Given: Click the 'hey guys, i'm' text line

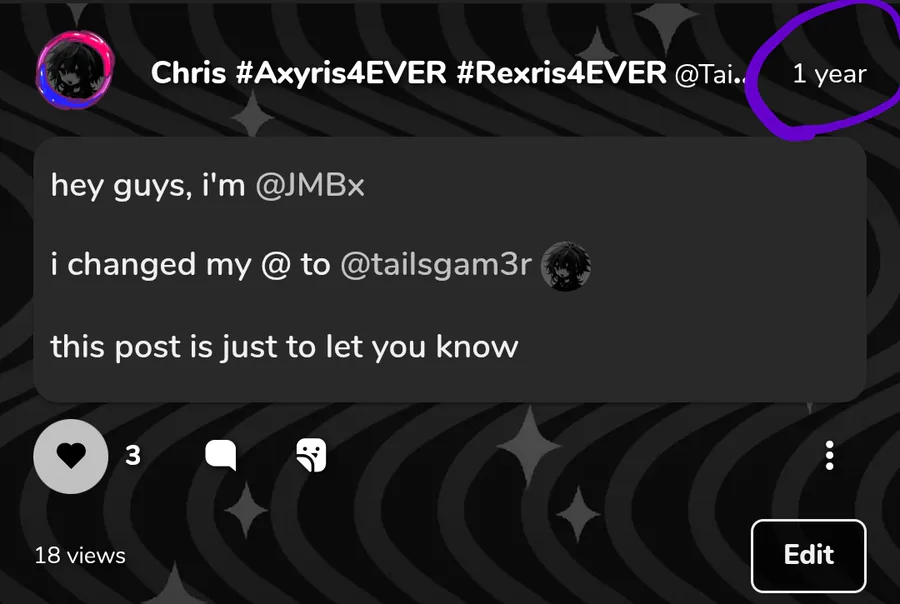Looking at the screenshot, I should click(x=148, y=185).
